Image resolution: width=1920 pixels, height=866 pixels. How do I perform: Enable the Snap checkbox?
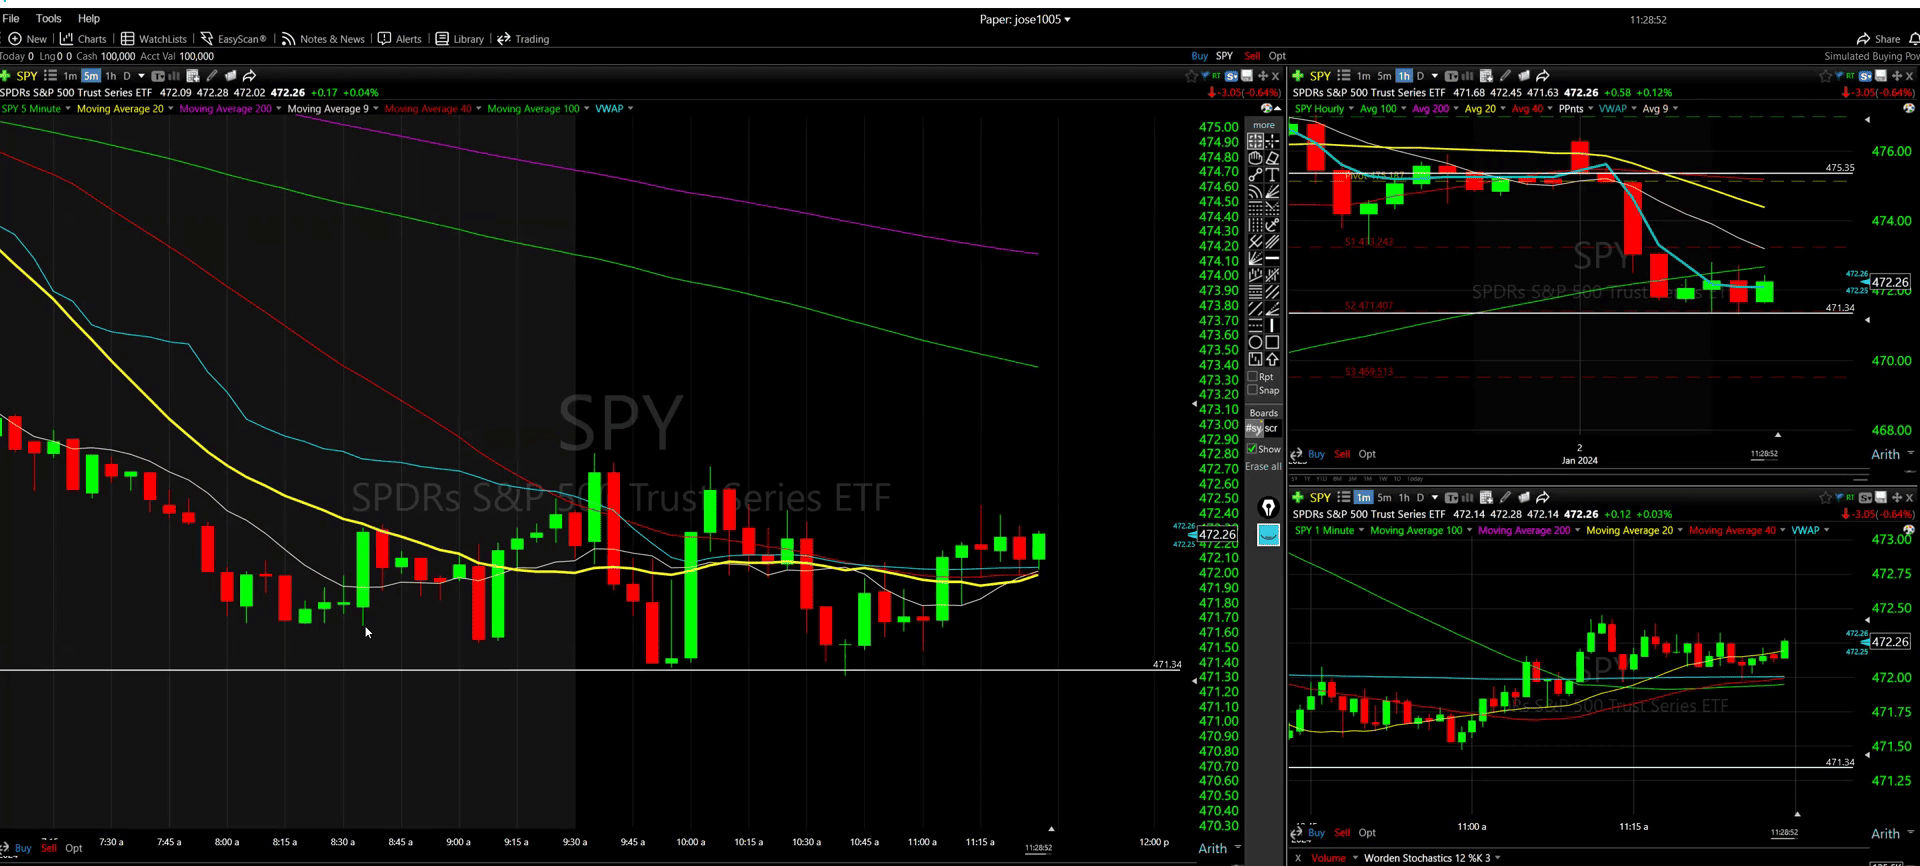[x=1253, y=390]
